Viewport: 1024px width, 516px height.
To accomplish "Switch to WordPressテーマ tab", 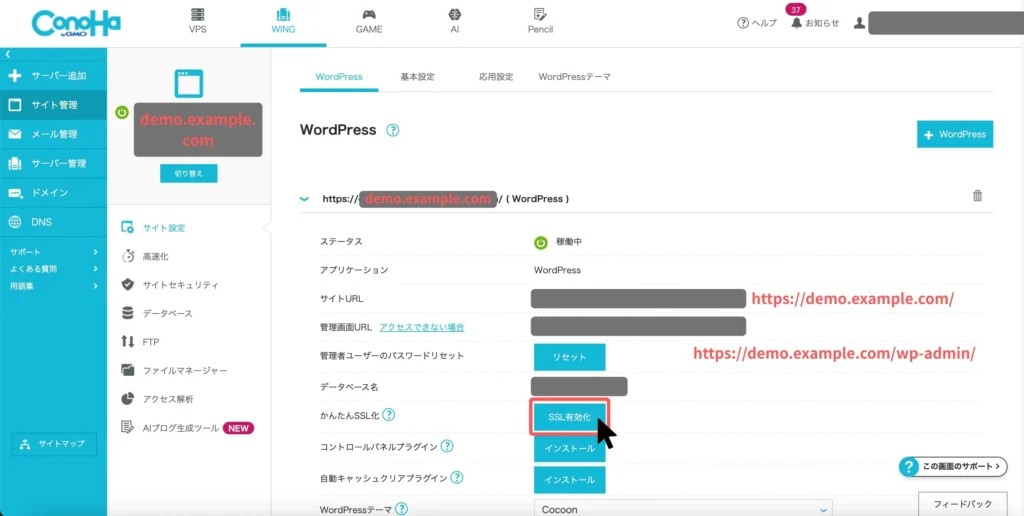I will click(x=574, y=76).
